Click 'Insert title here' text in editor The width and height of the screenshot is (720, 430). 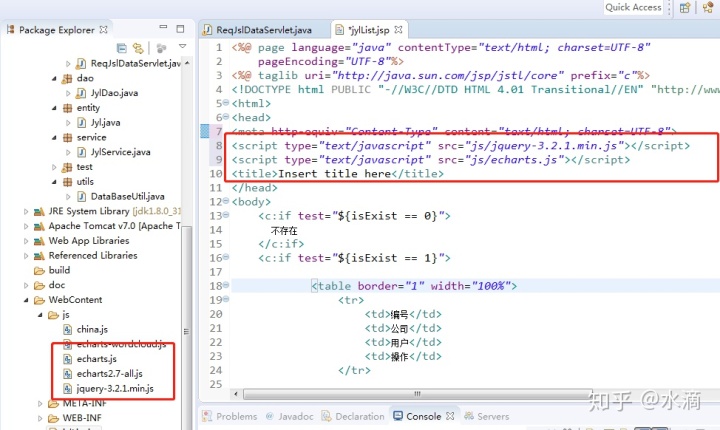[334, 174]
